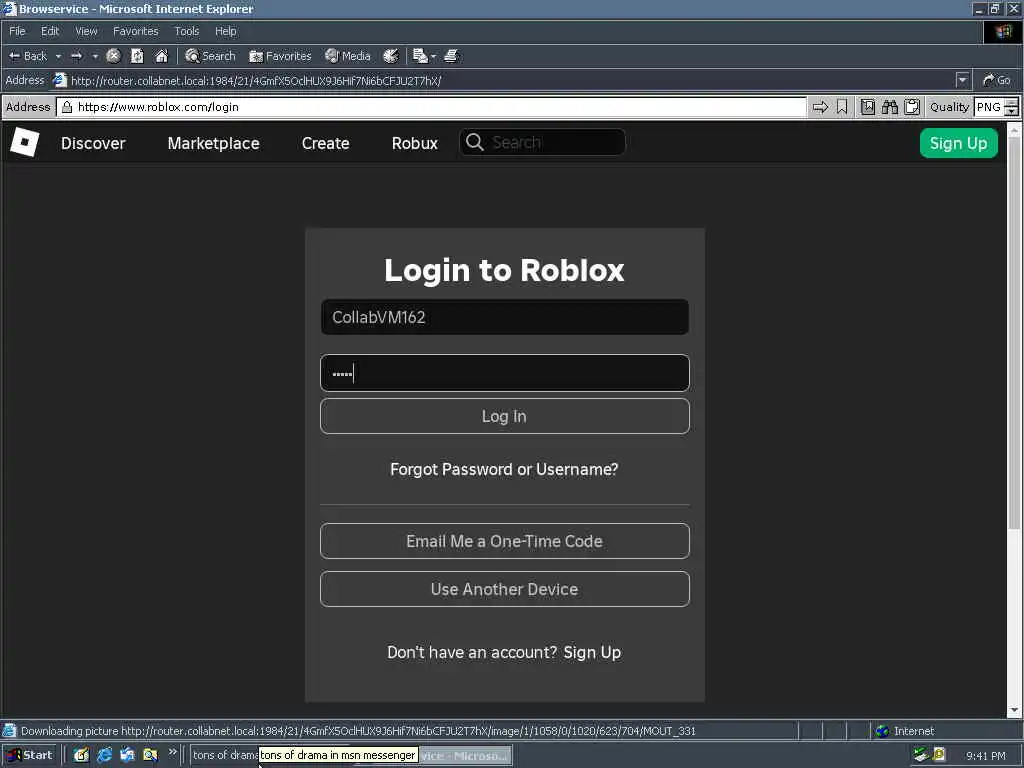Click the Browservice clipboard icon
The height and width of the screenshot is (768, 1024).
(x=912, y=107)
